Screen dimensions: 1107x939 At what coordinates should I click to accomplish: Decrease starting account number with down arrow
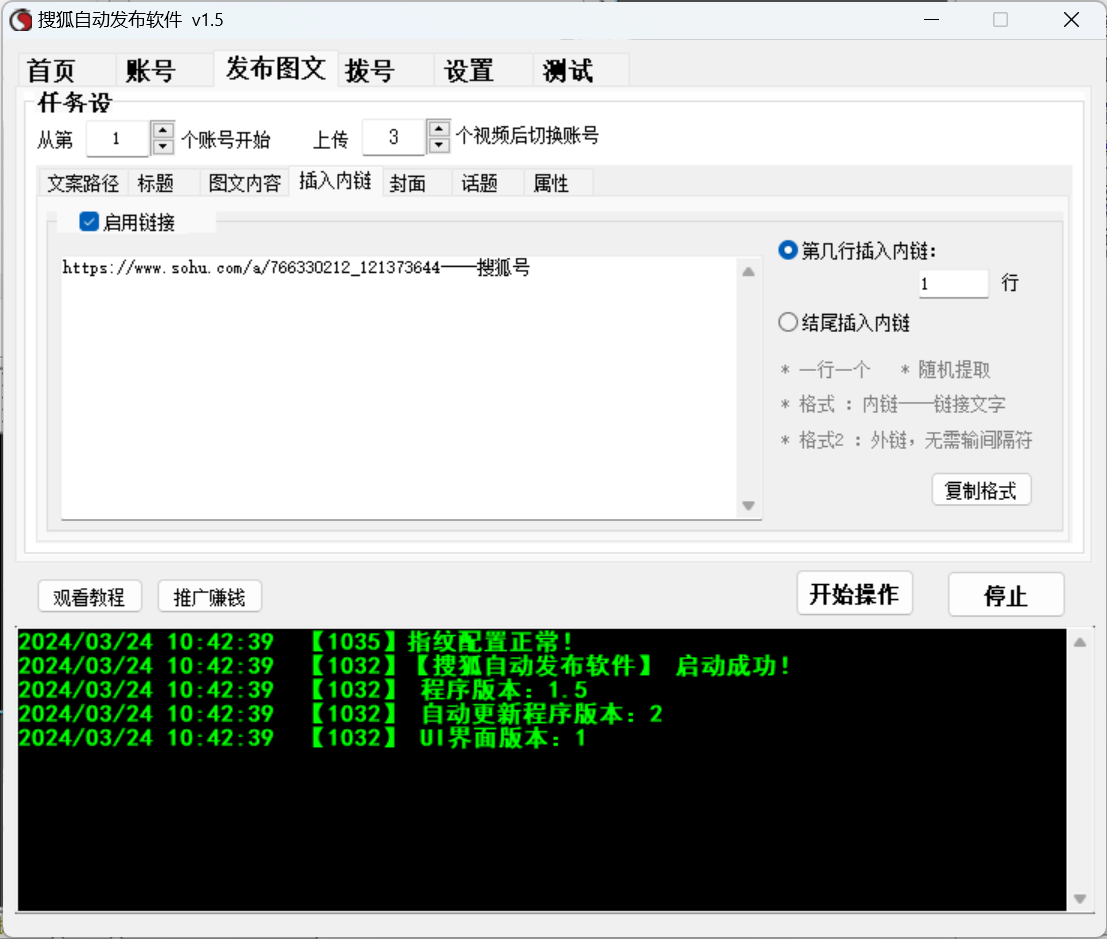pos(163,145)
